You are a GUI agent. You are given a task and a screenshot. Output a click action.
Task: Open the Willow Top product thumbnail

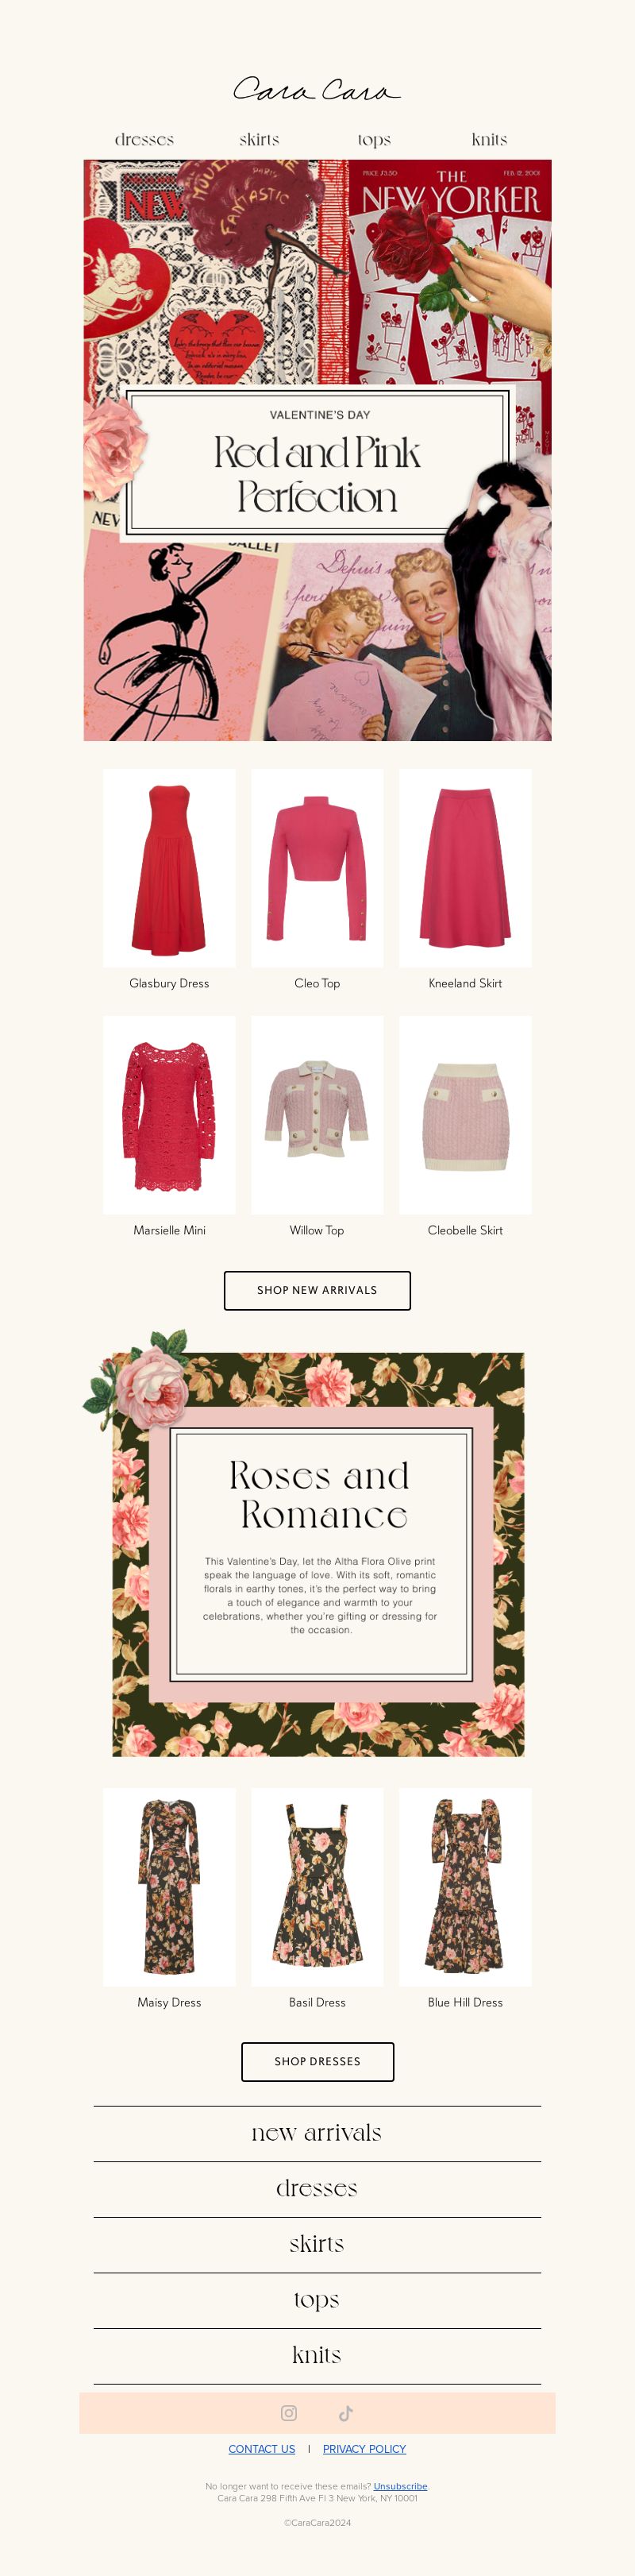pyautogui.click(x=317, y=1115)
